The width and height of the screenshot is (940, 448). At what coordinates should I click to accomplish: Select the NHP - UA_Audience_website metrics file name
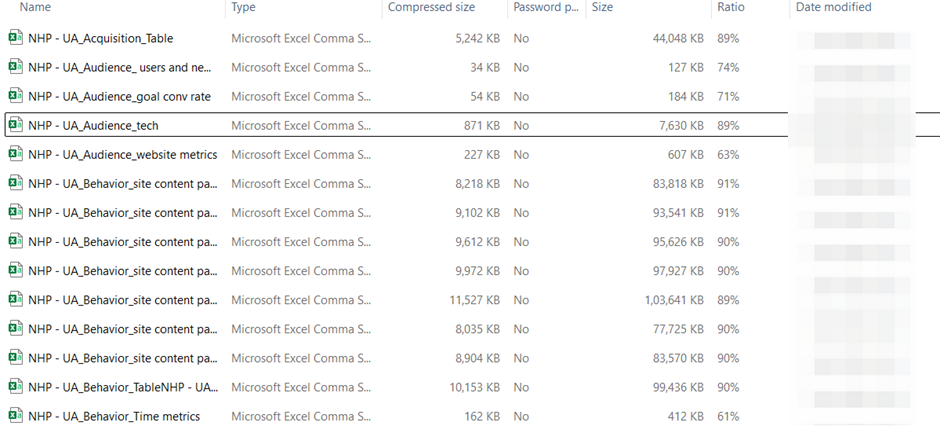[x=122, y=155]
